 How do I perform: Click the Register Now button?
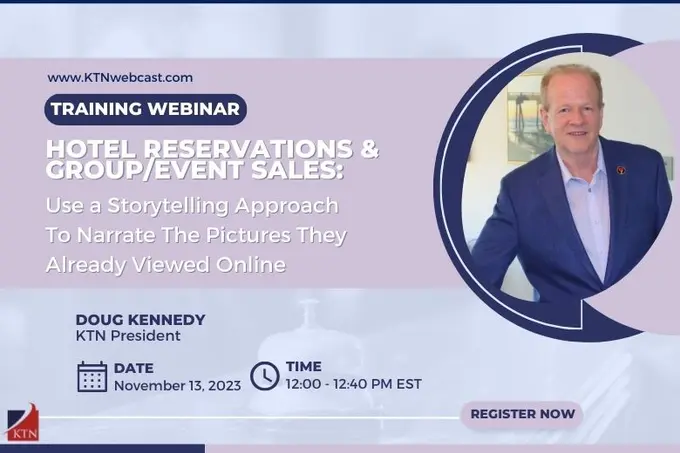coord(522,414)
